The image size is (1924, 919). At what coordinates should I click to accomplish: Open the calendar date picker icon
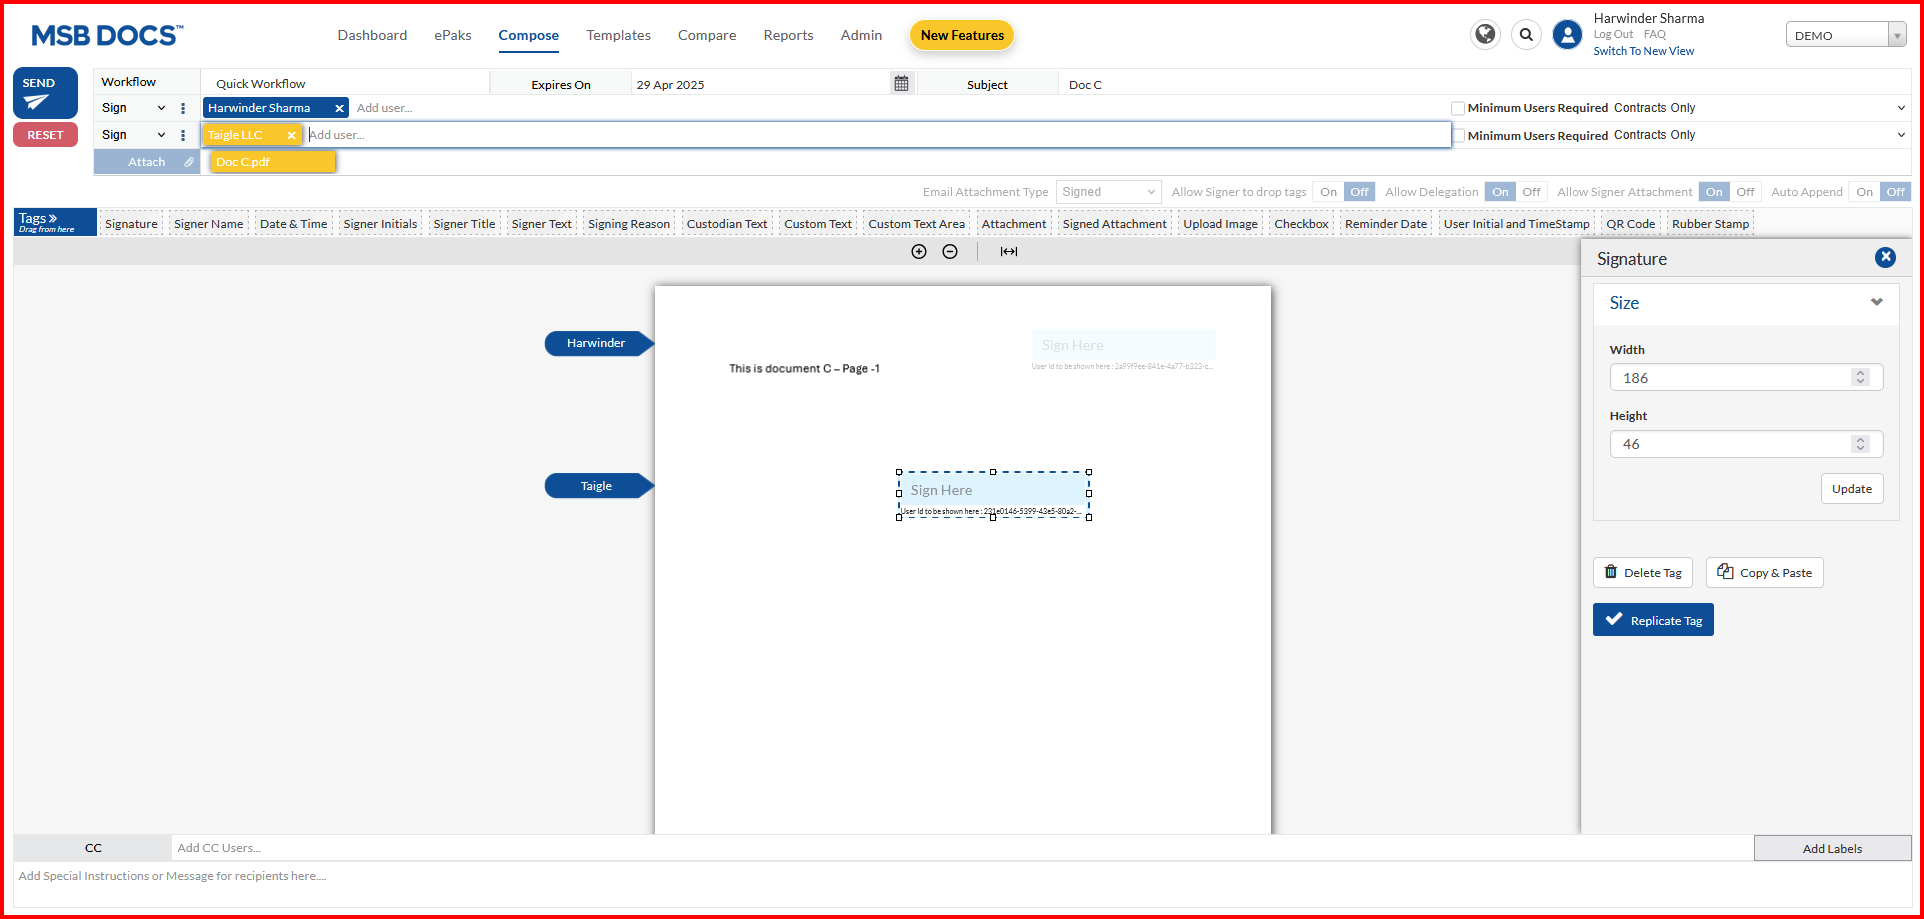(901, 84)
